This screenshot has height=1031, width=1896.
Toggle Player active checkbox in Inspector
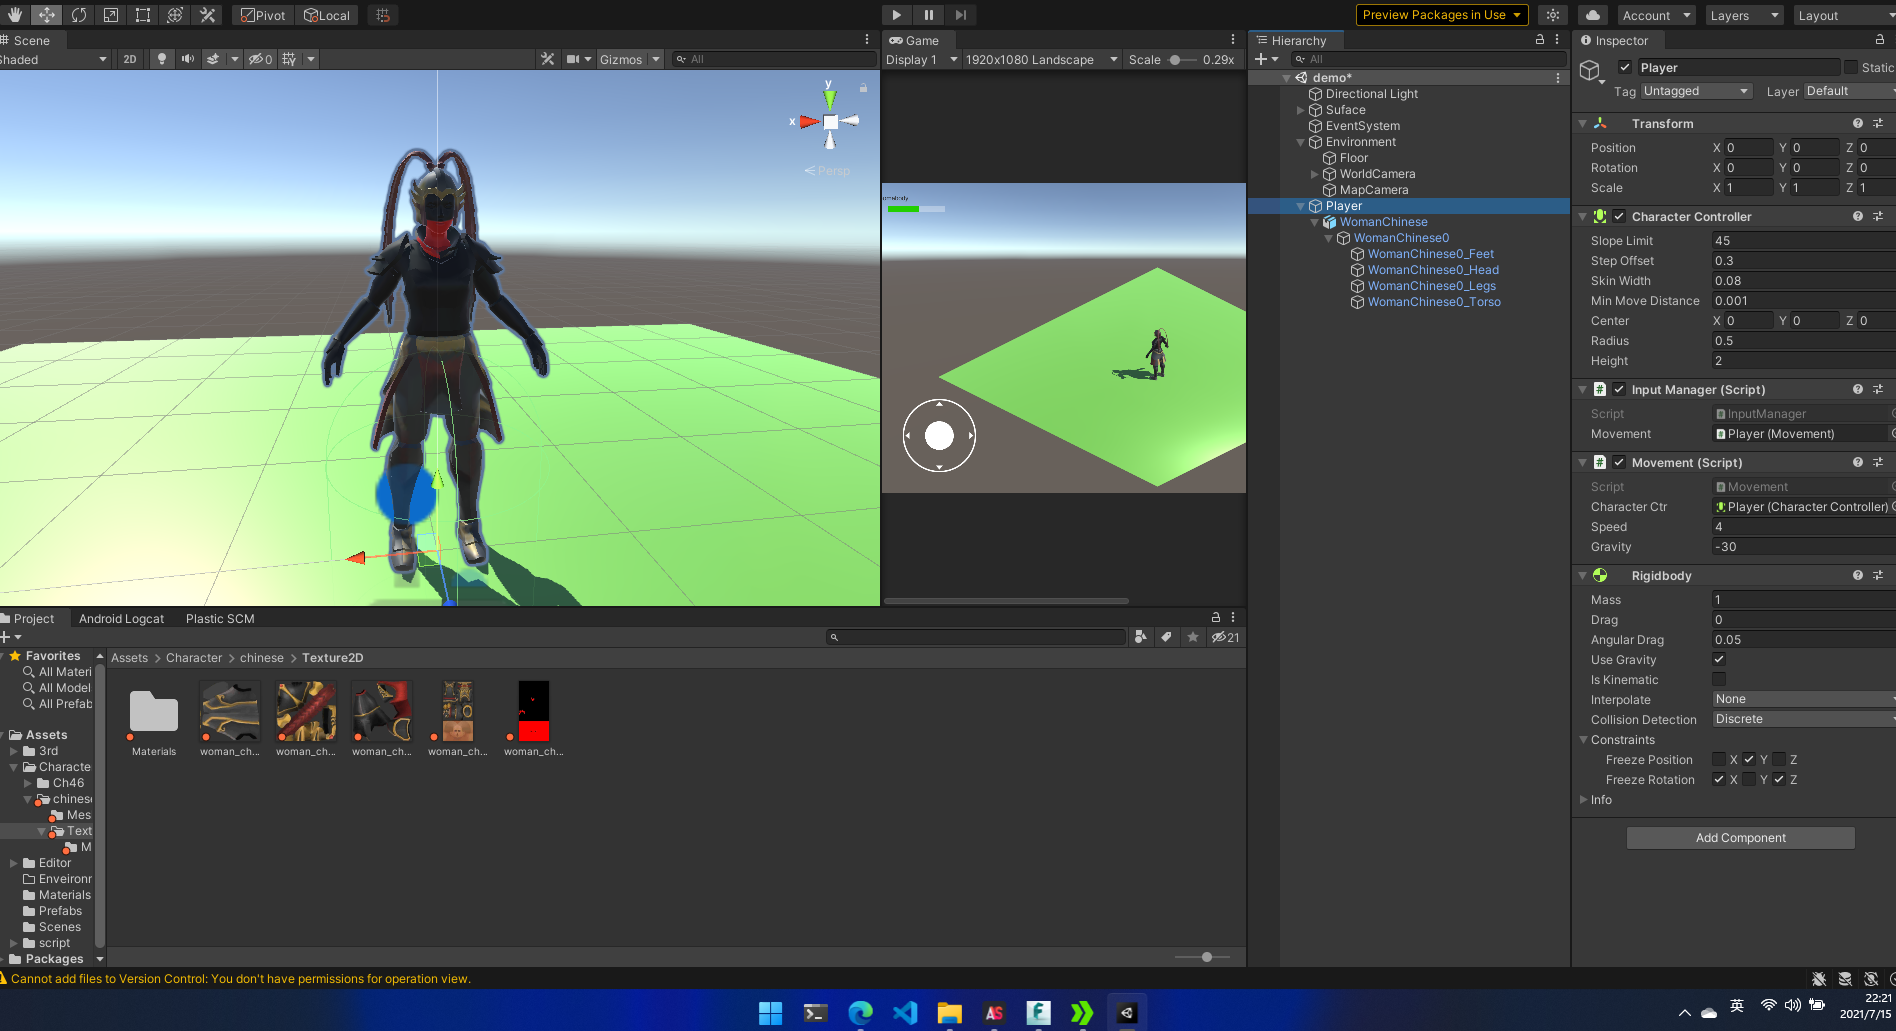tap(1625, 67)
